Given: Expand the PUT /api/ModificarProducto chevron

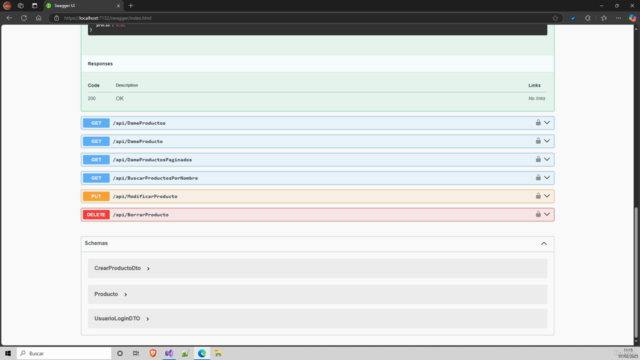Looking at the screenshot, I should point(547,196).
